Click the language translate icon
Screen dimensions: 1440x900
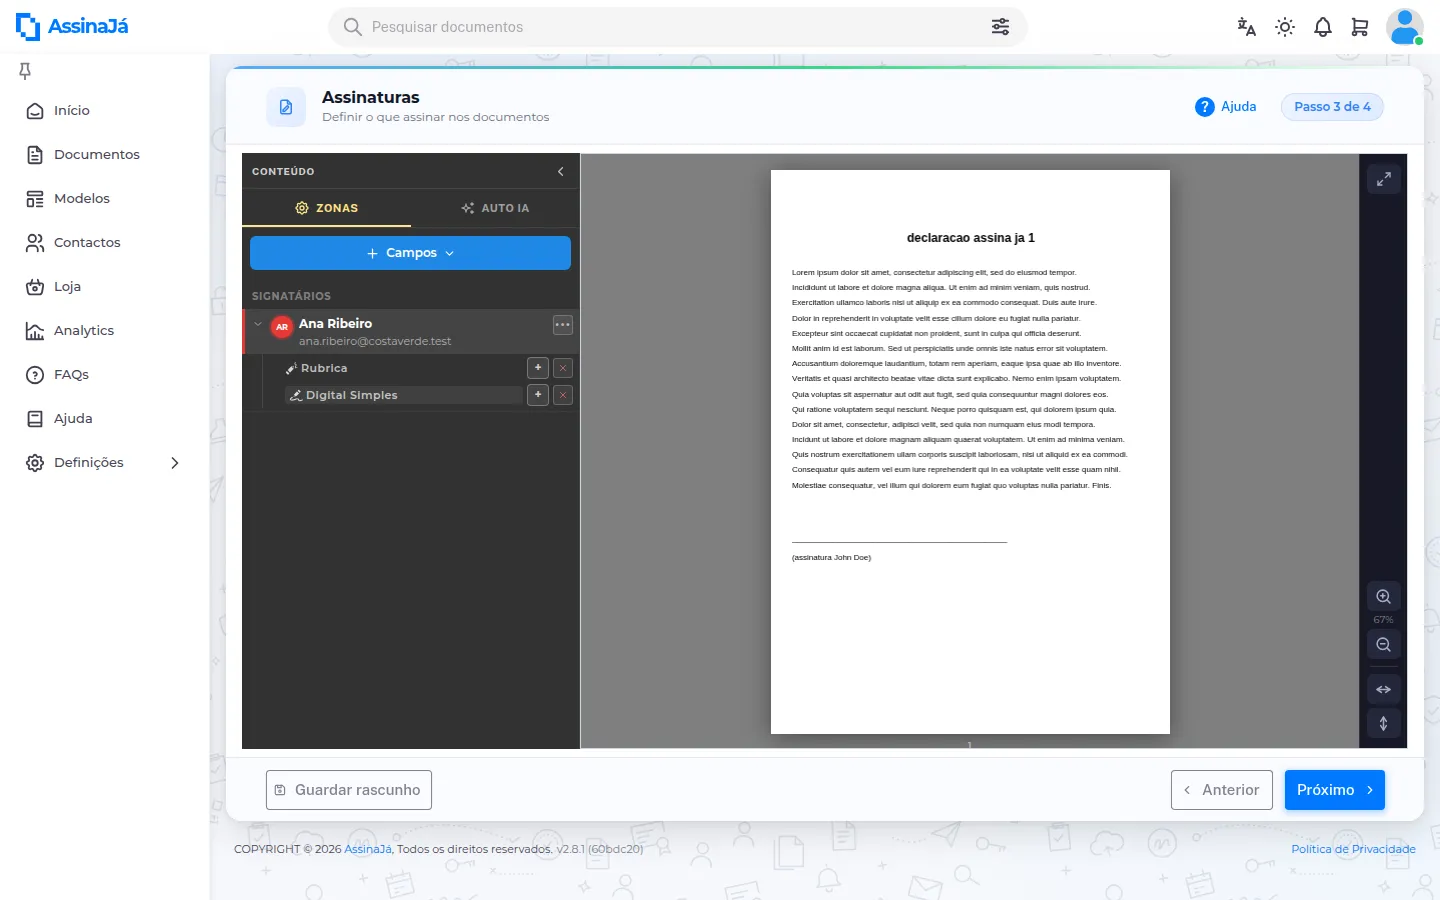1246,27
